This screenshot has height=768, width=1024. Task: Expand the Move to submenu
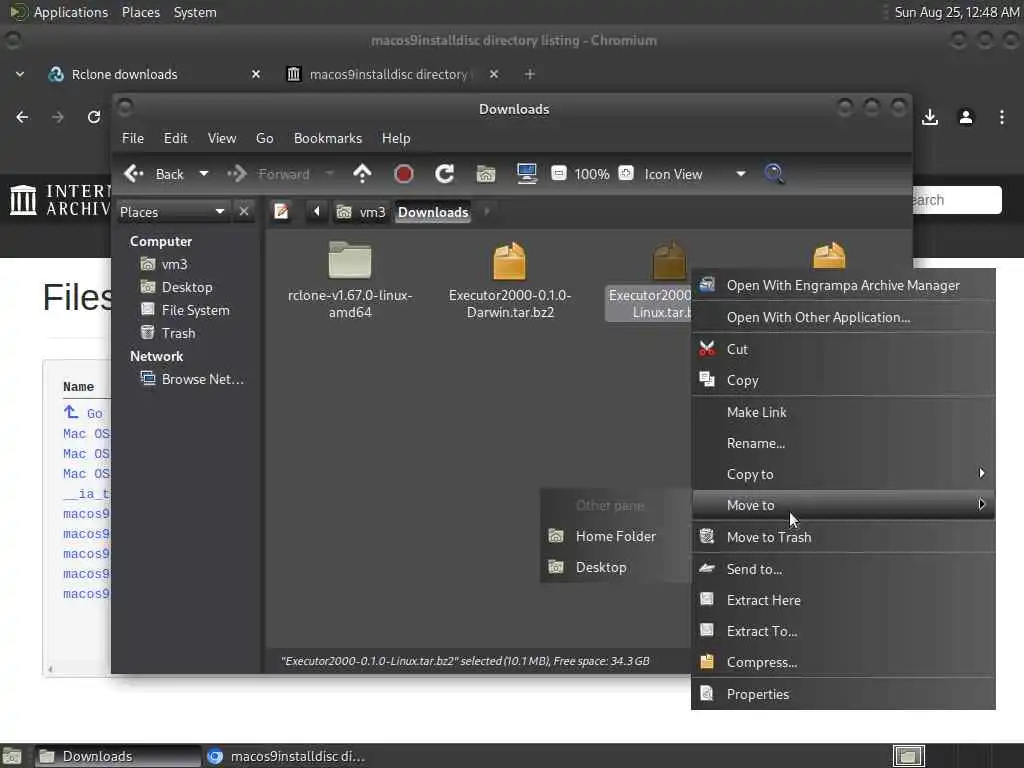click(843, 505)
